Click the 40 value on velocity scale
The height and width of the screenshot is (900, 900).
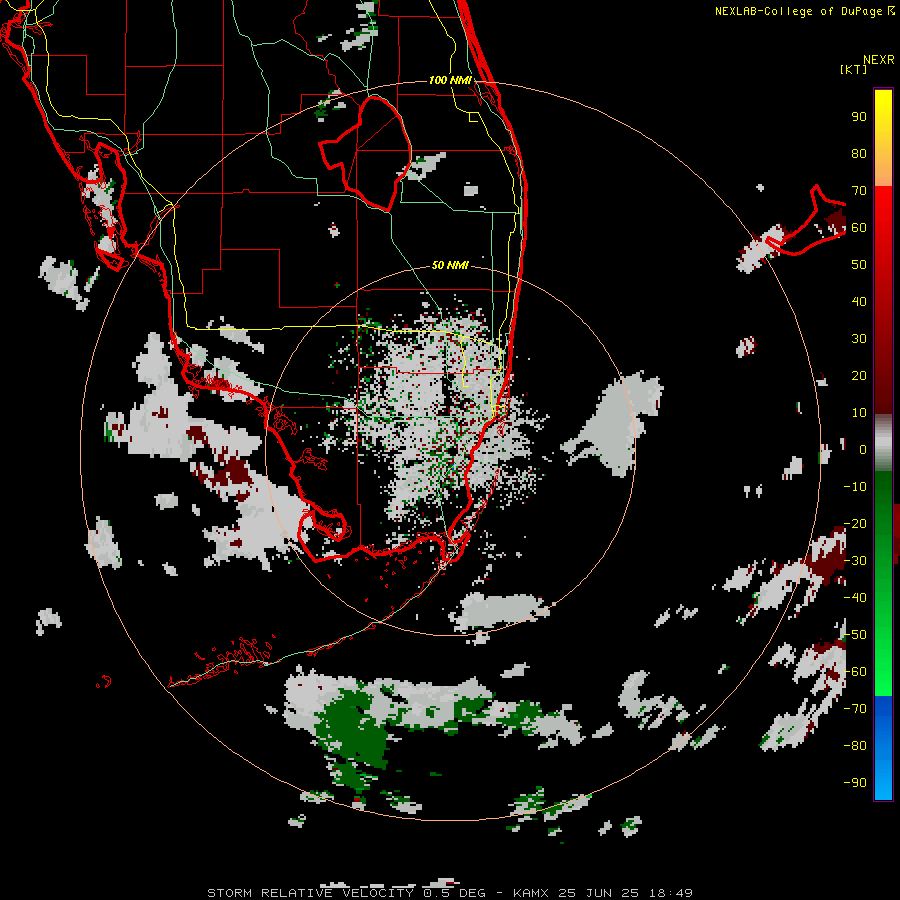(859, 301)
